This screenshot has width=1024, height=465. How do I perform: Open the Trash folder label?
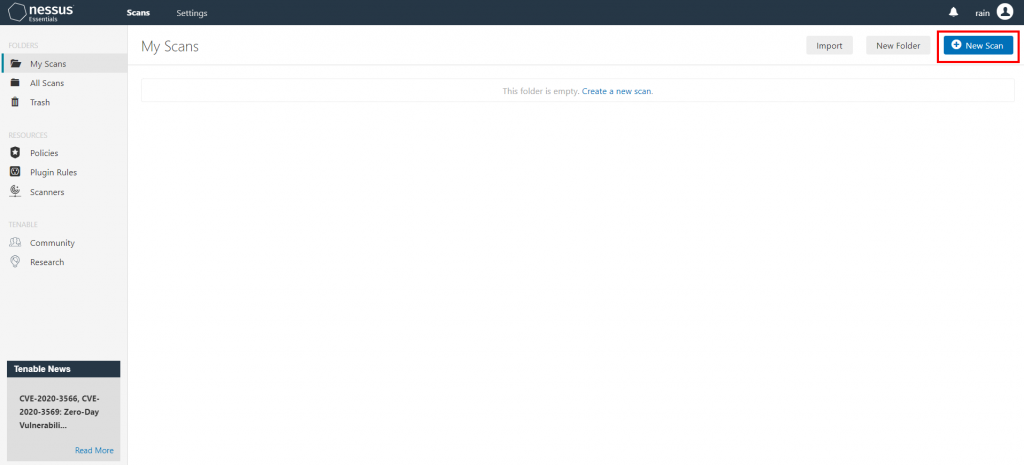coord(40,103)
